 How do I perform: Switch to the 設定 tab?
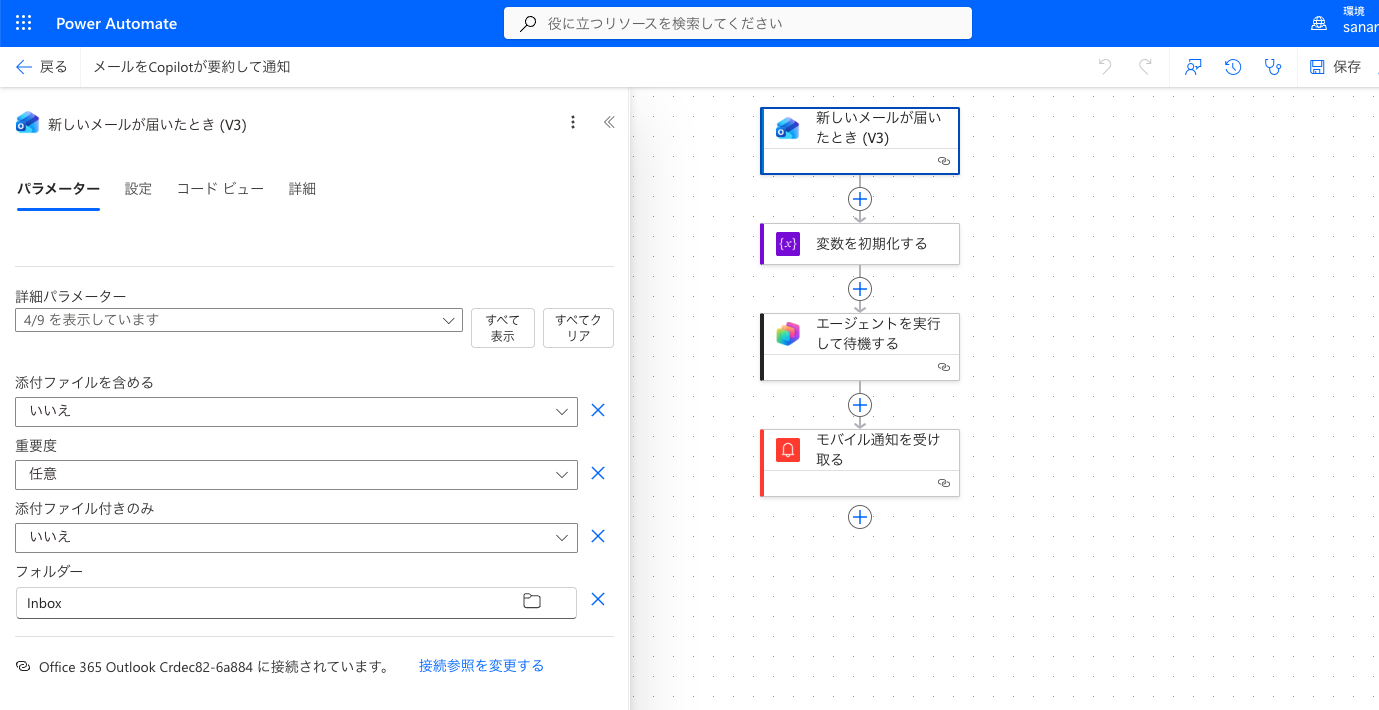138,189
